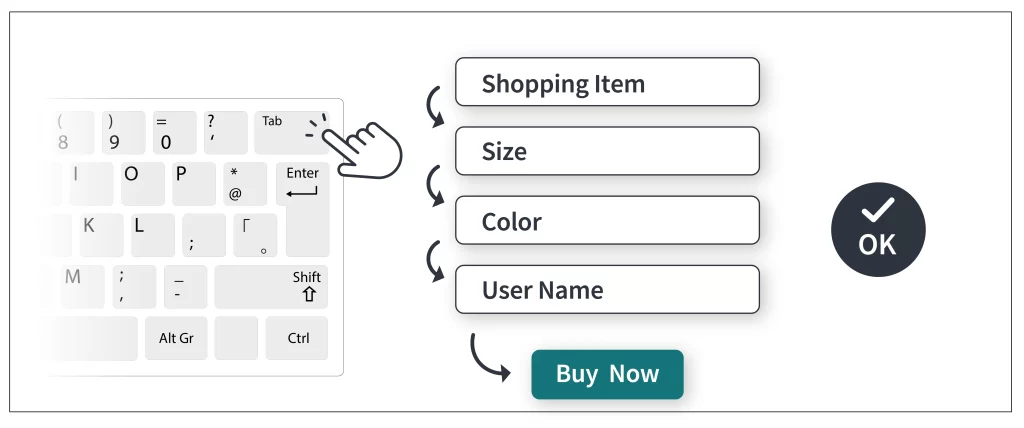Select the Color input field
Image resolution: width=1024 pixels, height=428 pixels.
click(x=607, y=220)
